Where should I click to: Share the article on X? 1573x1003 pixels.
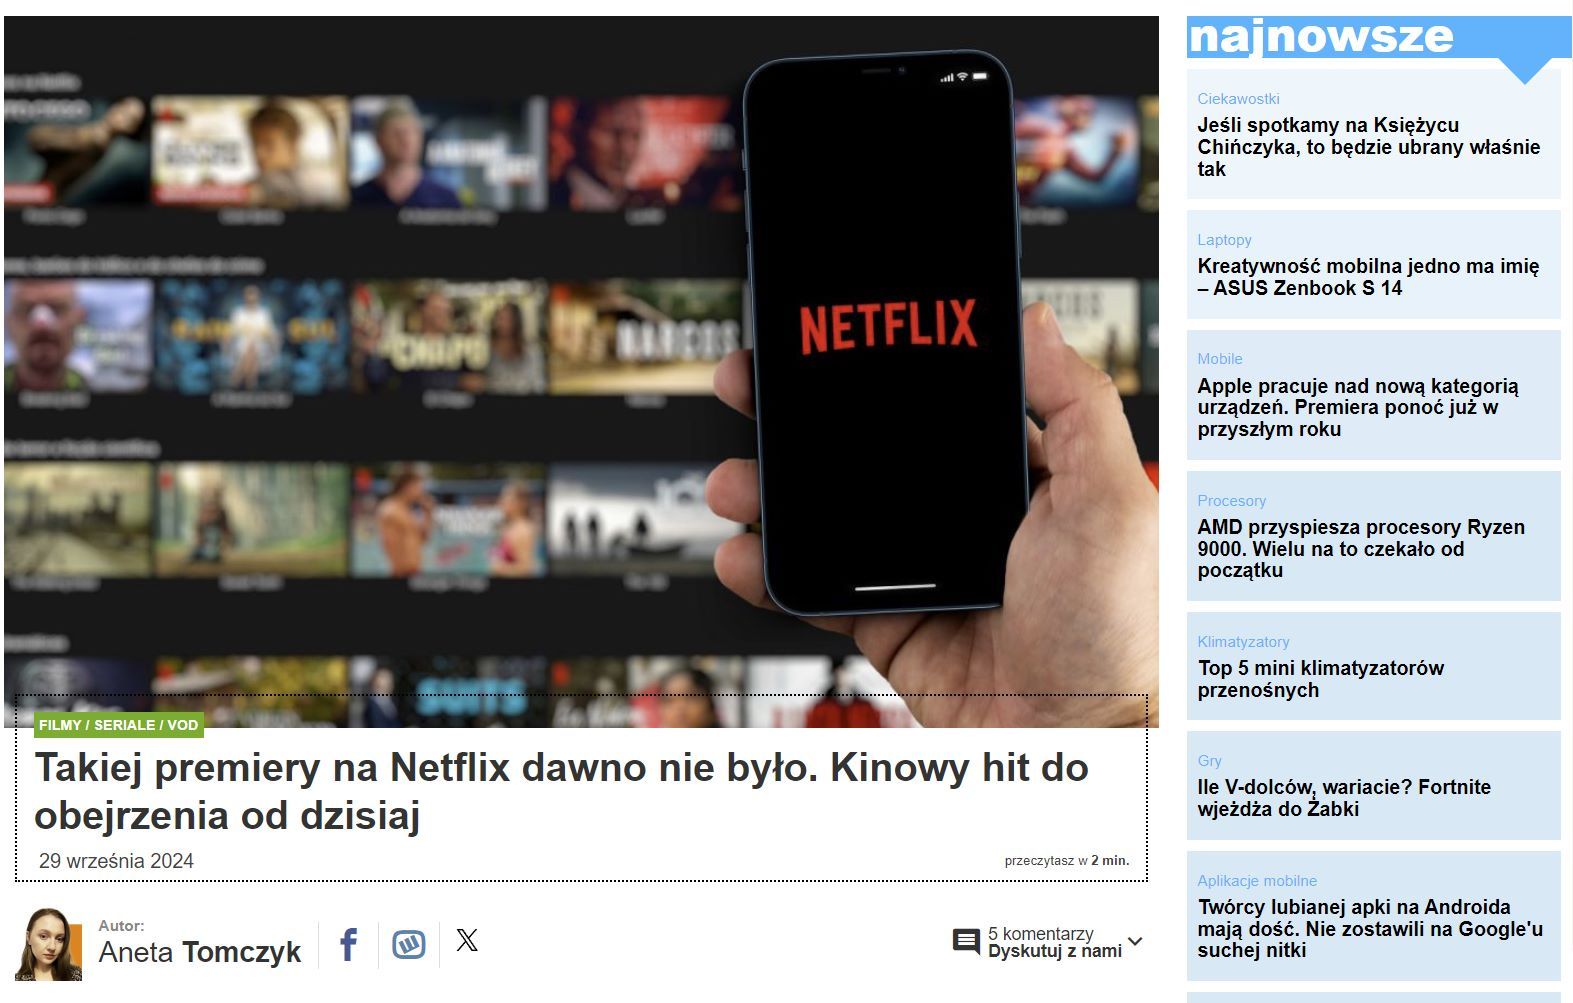(467, 940)
